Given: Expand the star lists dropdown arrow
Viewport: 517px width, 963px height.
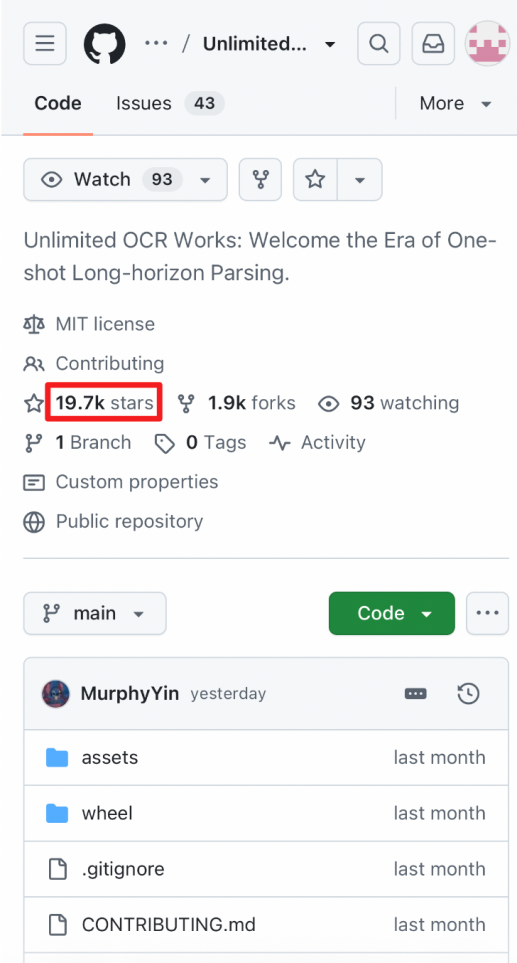Looking at the screenshot, I should [x=360, y=179].
